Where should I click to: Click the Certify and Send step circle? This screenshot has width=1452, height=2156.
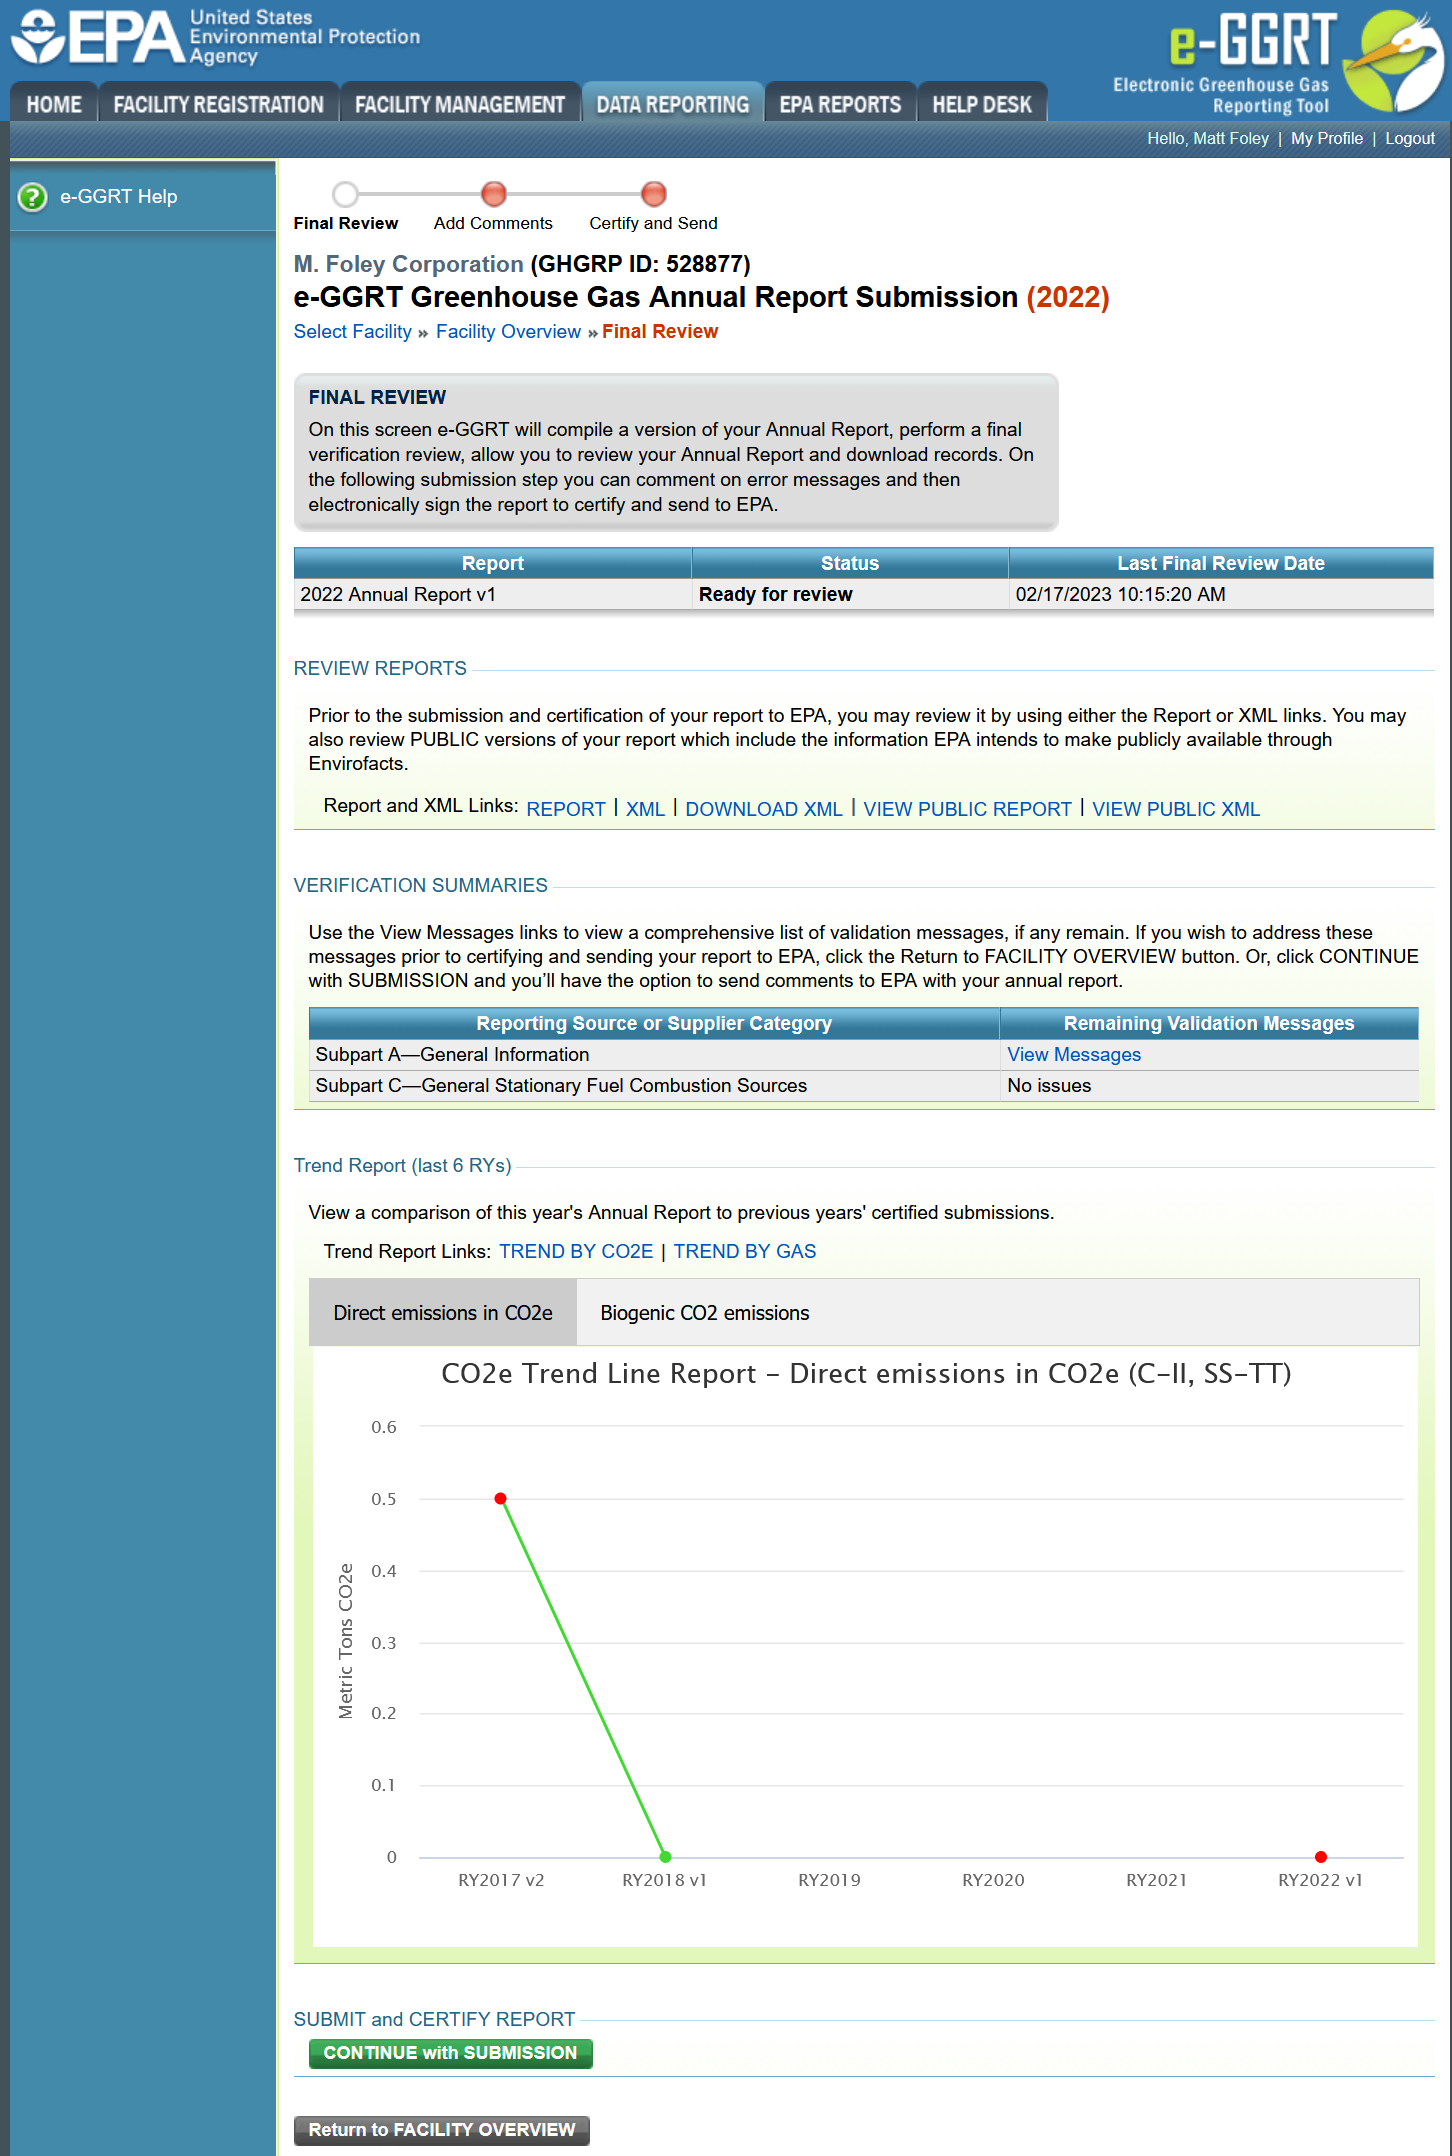653,194
